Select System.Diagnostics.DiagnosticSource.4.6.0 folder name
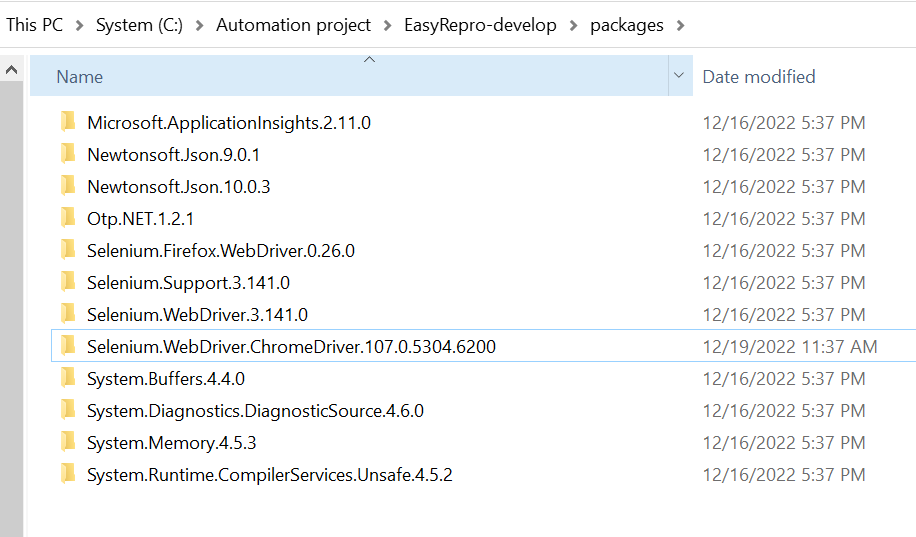 pos(255,411)
